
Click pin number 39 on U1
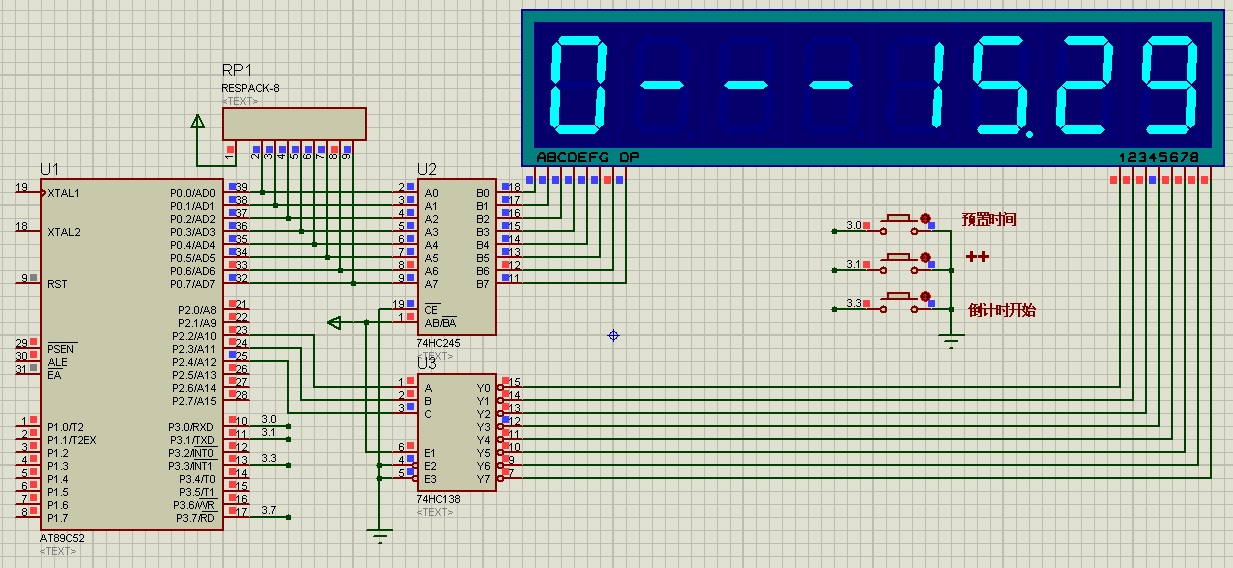(x=241, y=187)
